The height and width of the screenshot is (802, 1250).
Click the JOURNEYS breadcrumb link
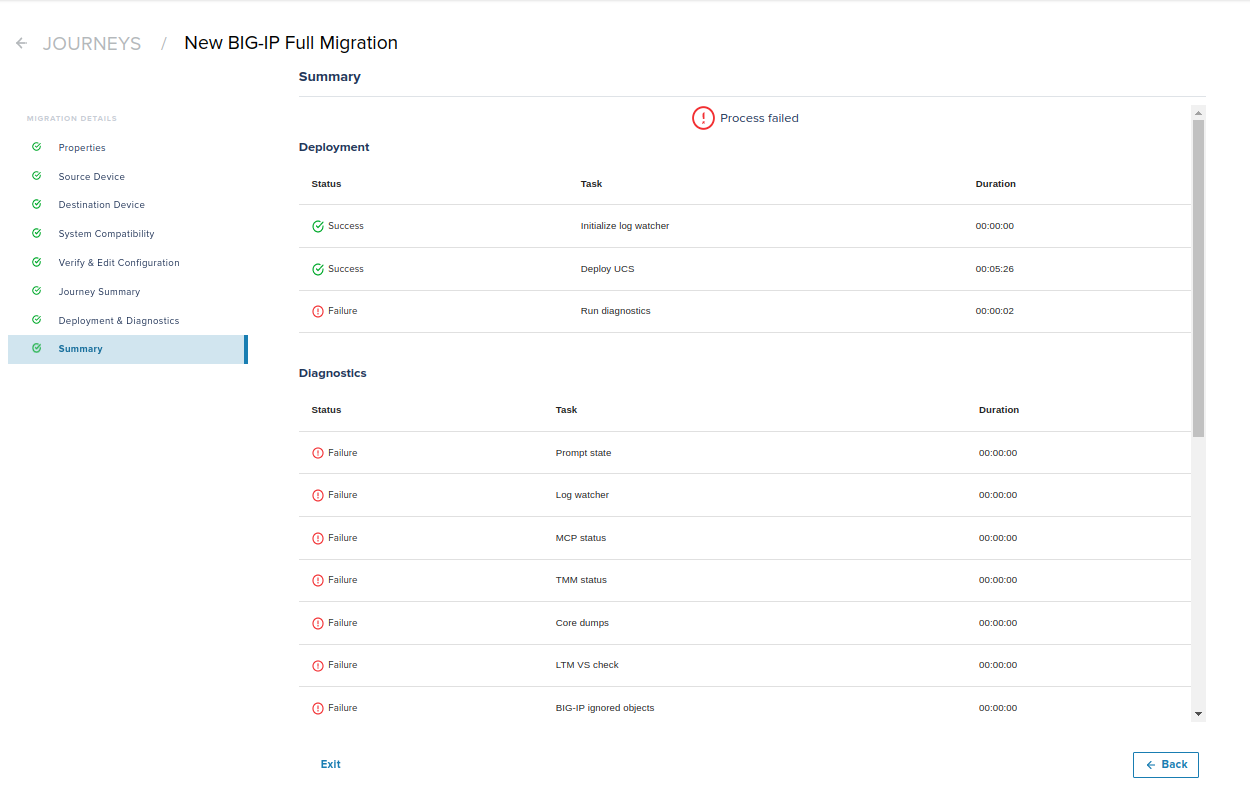point(92,44)
